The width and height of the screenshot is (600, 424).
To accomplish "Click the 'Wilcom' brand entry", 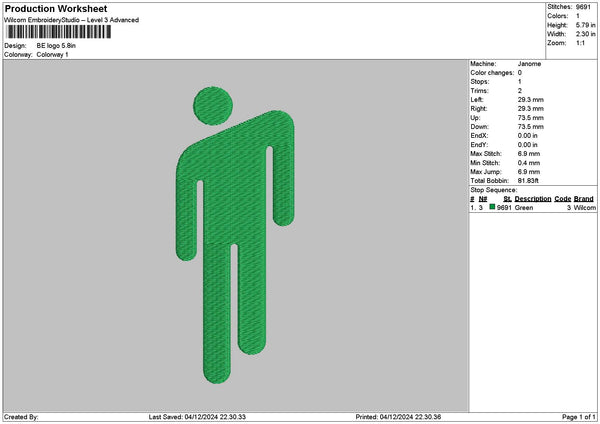I will (584, 207).
